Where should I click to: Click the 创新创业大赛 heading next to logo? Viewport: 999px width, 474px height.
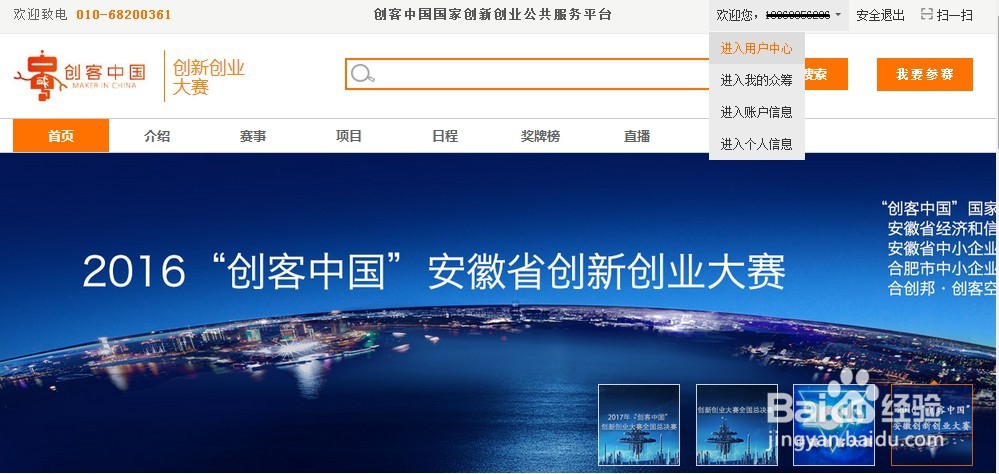(x=209, y=77)
